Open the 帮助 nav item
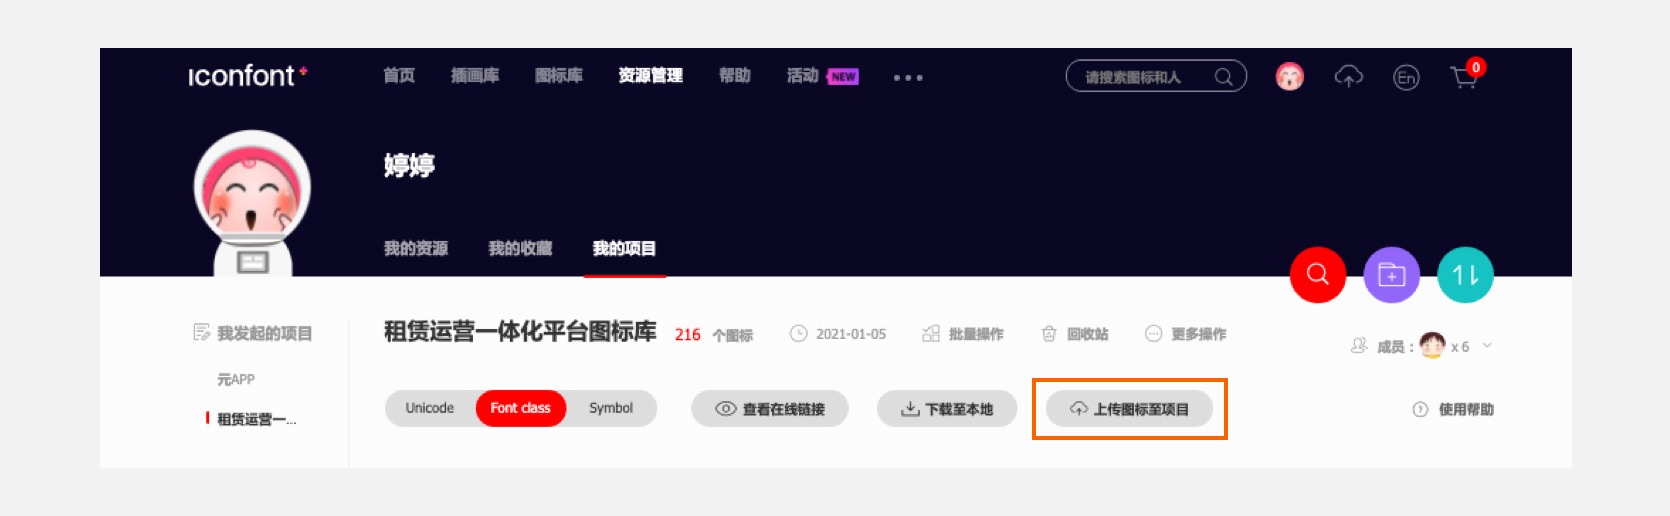Screen dimensions: 1670x516 735,76
